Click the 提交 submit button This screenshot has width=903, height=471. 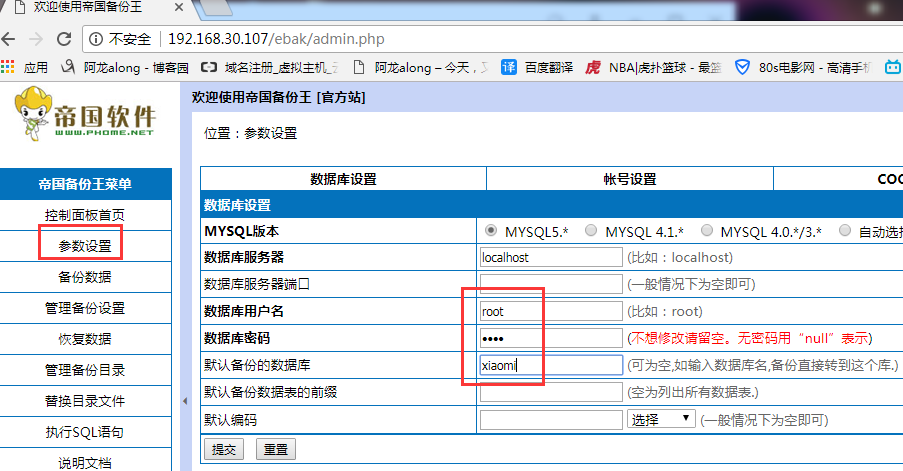223,449
